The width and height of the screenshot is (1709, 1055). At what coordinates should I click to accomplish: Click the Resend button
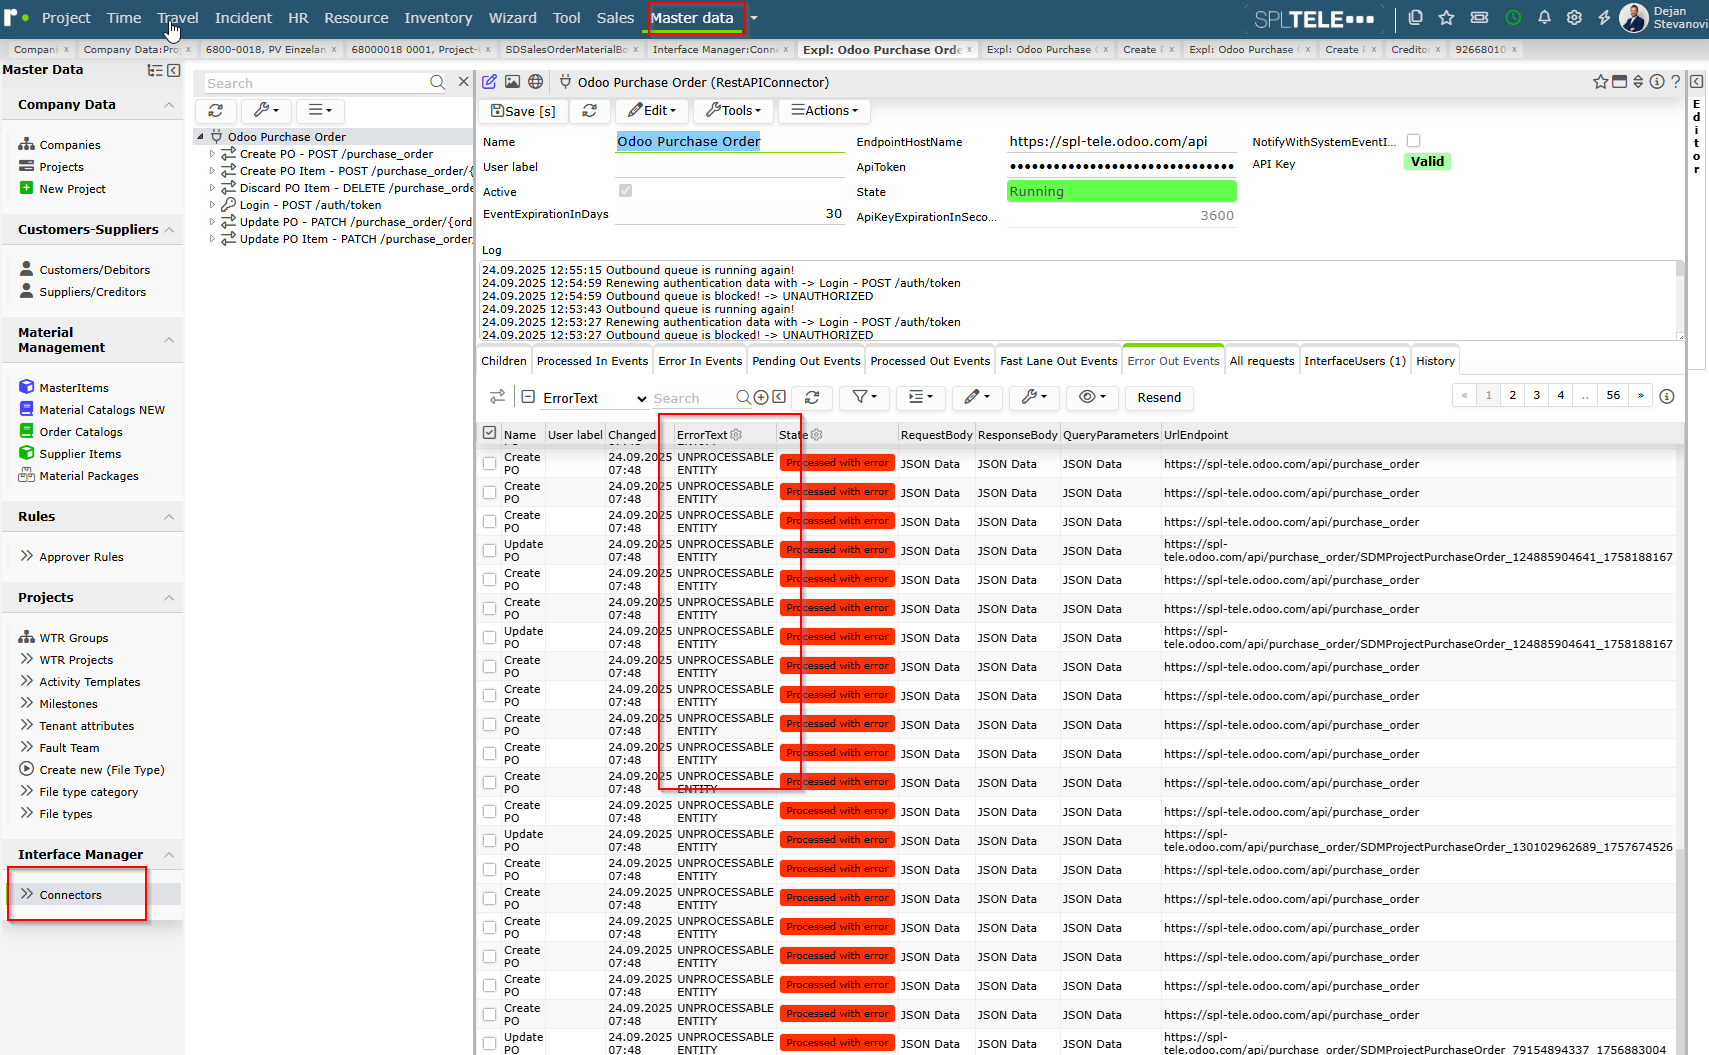[1159, 398]
